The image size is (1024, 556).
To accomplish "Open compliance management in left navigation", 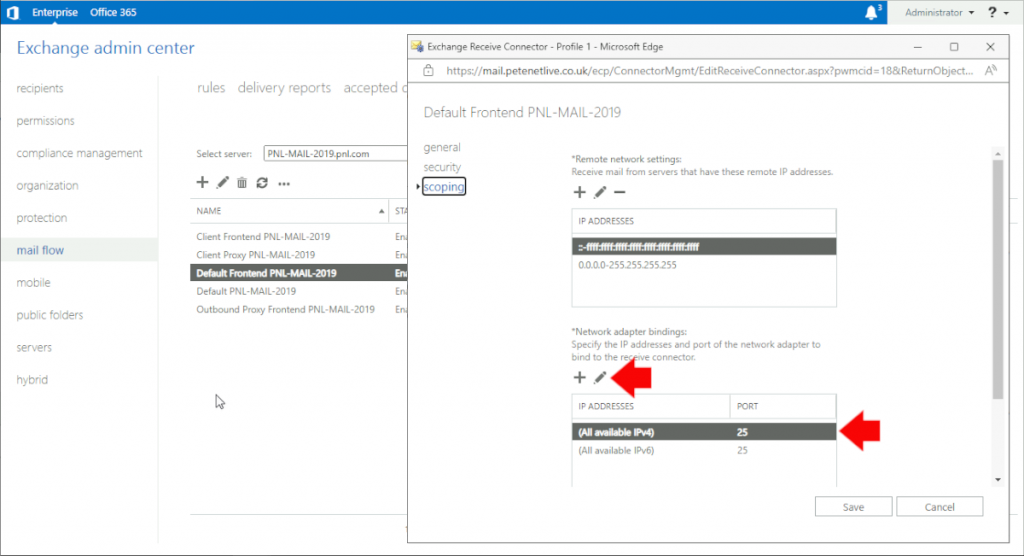I will coord(79,153).
